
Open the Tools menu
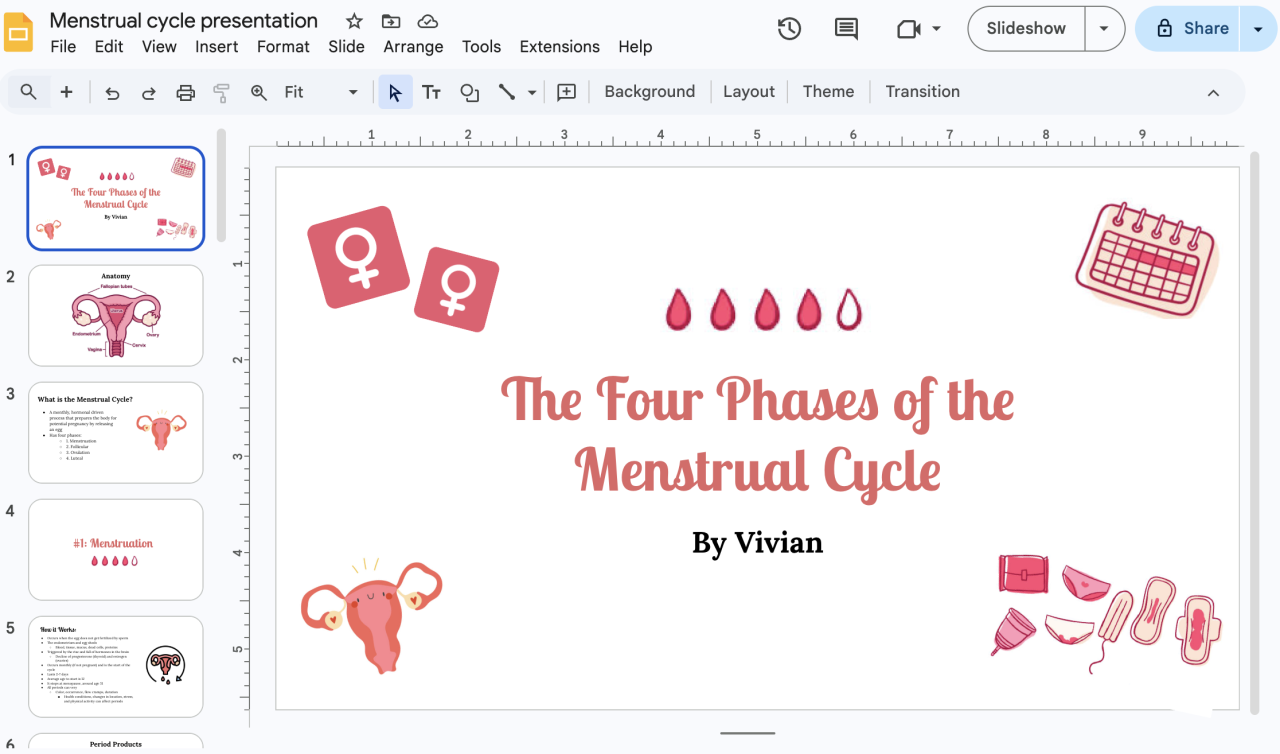(481, 46)
